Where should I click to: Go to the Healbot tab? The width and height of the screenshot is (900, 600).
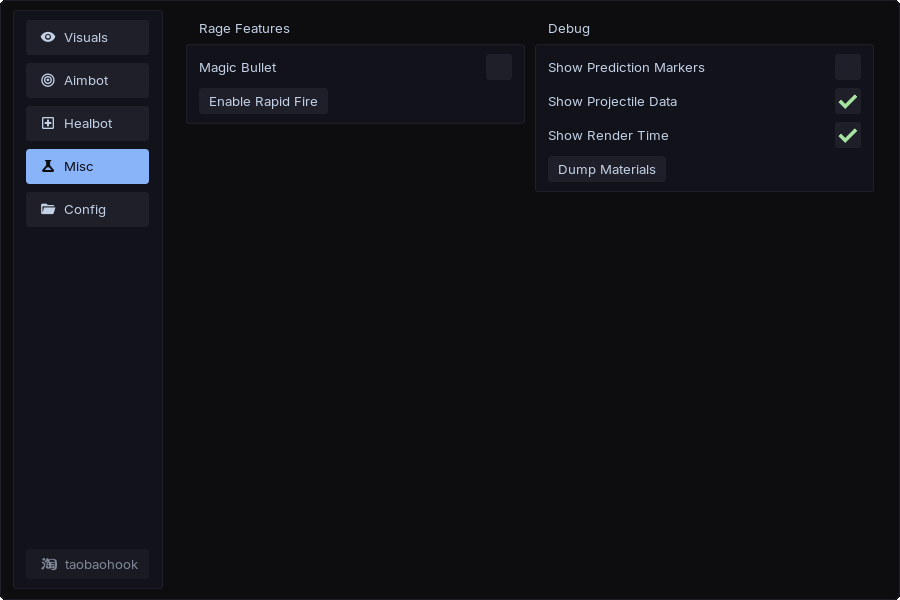point(88,123)
